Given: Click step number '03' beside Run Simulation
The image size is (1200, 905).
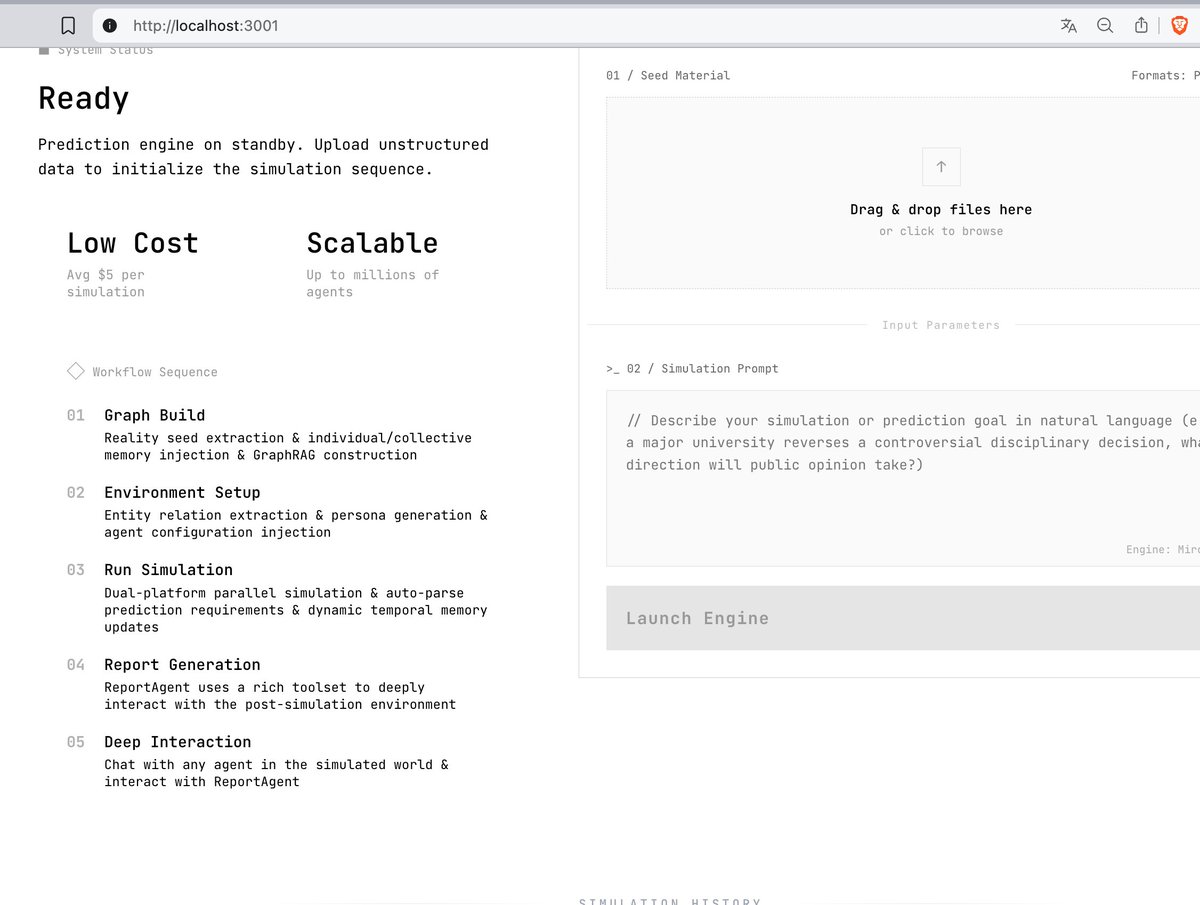Looking at the screenshot, I should click(x=76, y=569).
